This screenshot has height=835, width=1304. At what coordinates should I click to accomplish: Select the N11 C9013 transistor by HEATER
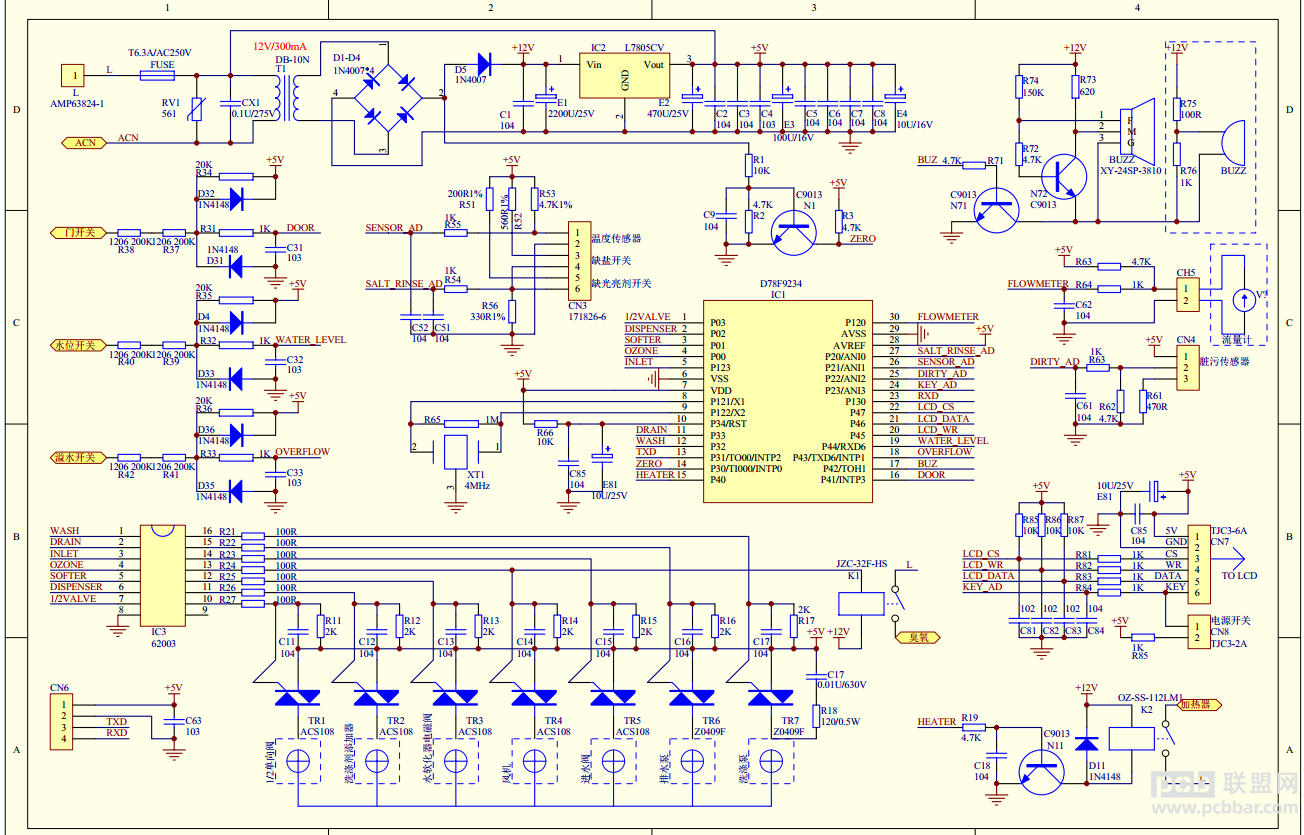pos(1043,772)
